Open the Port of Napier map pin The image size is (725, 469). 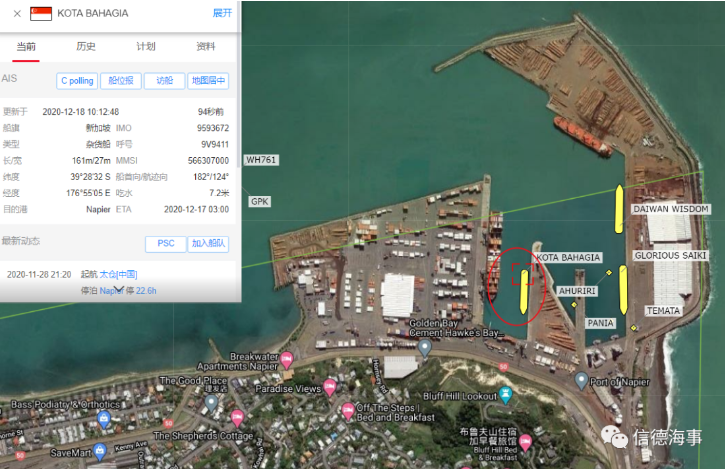pos(582,381)
